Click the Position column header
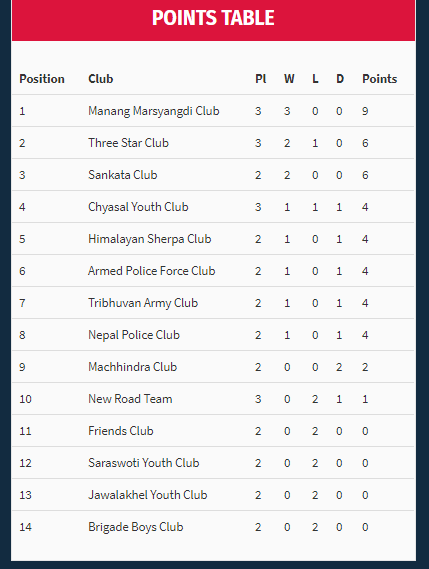This screenshot has height=569, width=429. click(x=42, y=79)
